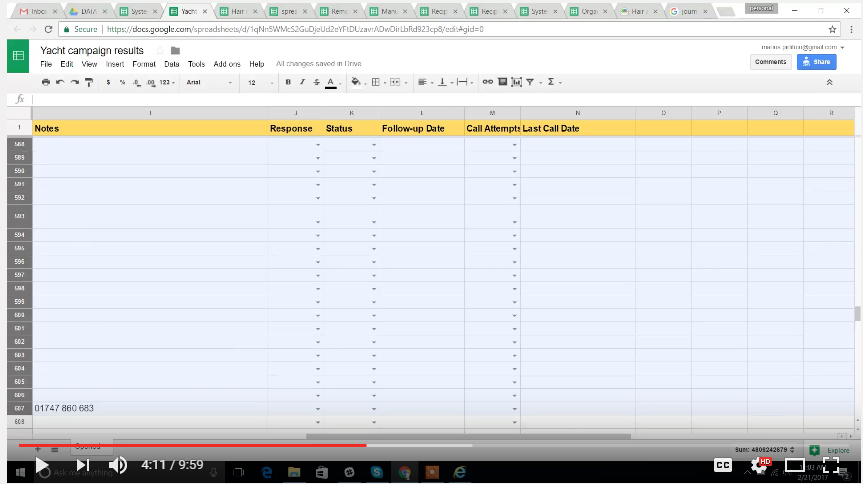Open the Data menu
863x484 pixels.
(172, 64)
